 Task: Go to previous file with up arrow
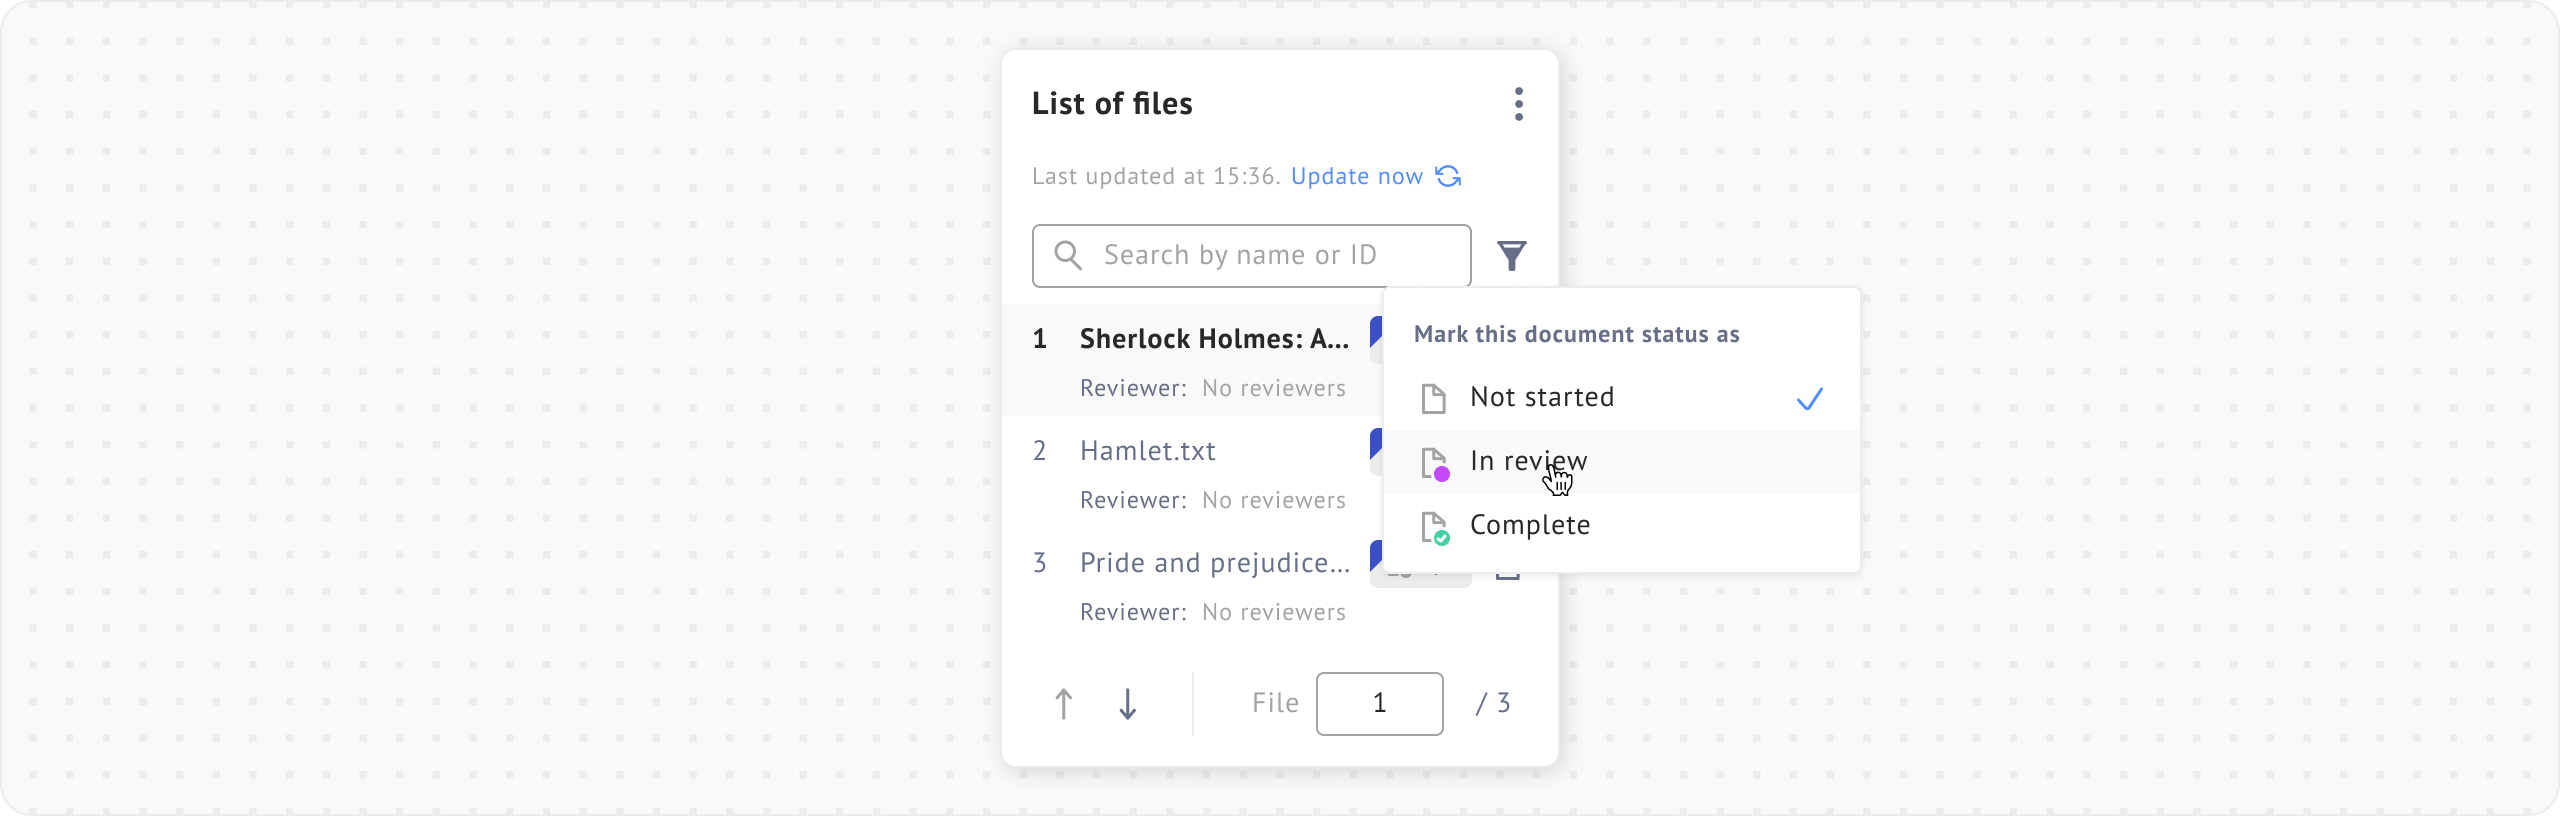coord(1064,704)
